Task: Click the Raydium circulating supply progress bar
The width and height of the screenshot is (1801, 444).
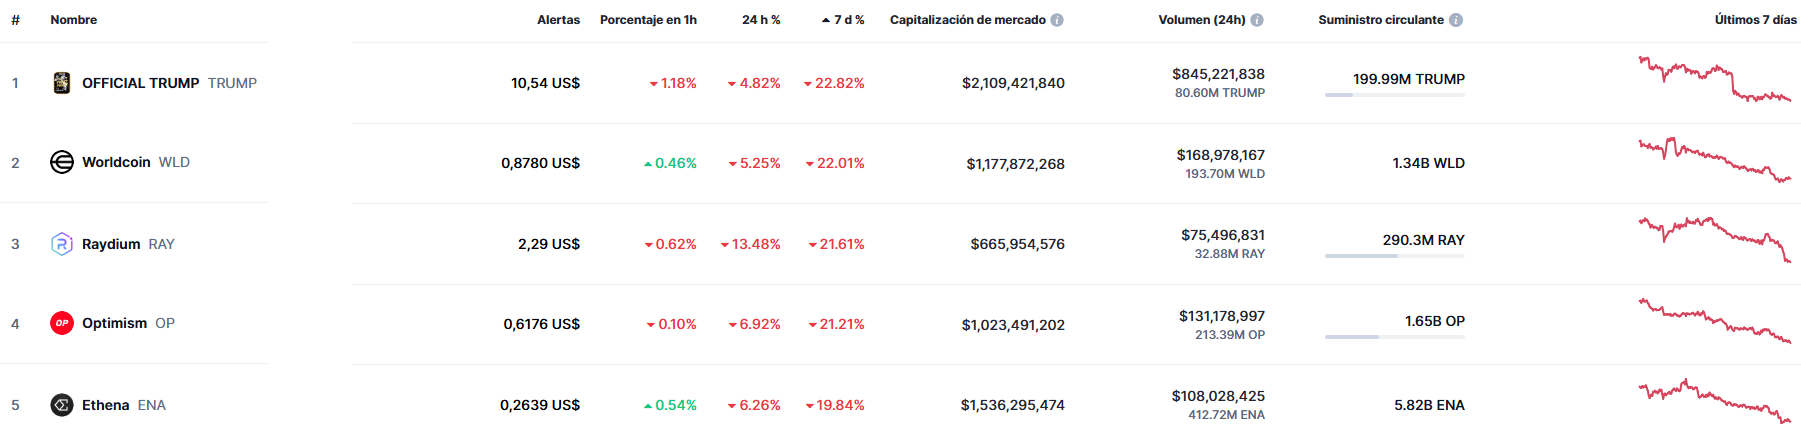Action: coord(1394,256)
